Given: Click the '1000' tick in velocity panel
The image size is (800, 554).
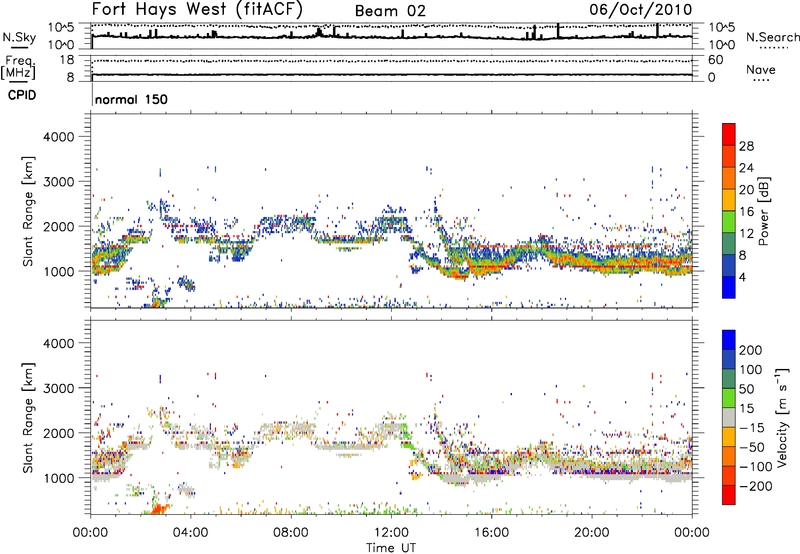Looking at the screenshot, I should coord(59,478).
